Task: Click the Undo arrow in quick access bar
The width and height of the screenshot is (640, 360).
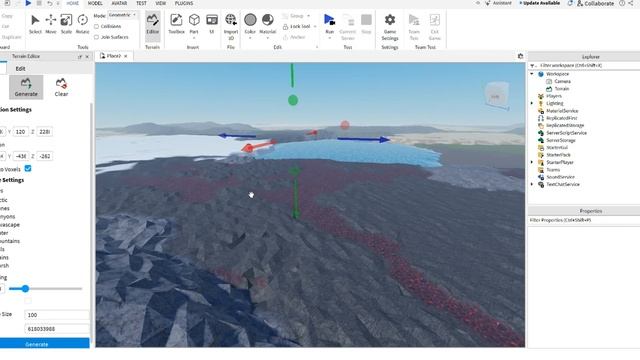Action: [x=49, y=3]
